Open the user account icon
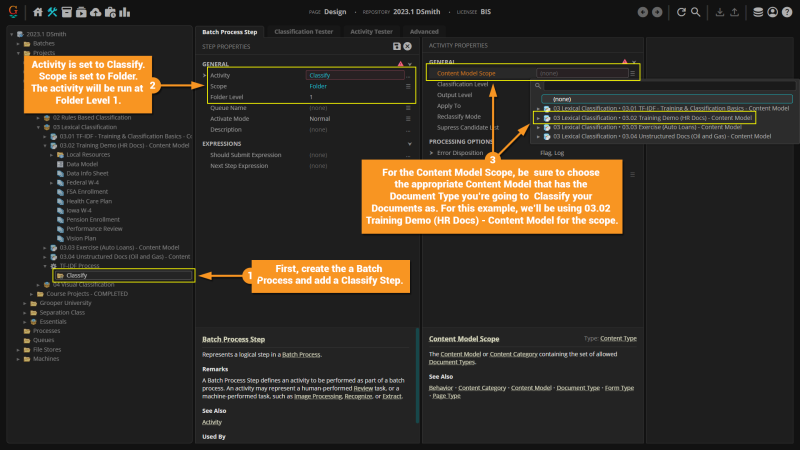Screen dimensions: 800x450 (772, 12)
